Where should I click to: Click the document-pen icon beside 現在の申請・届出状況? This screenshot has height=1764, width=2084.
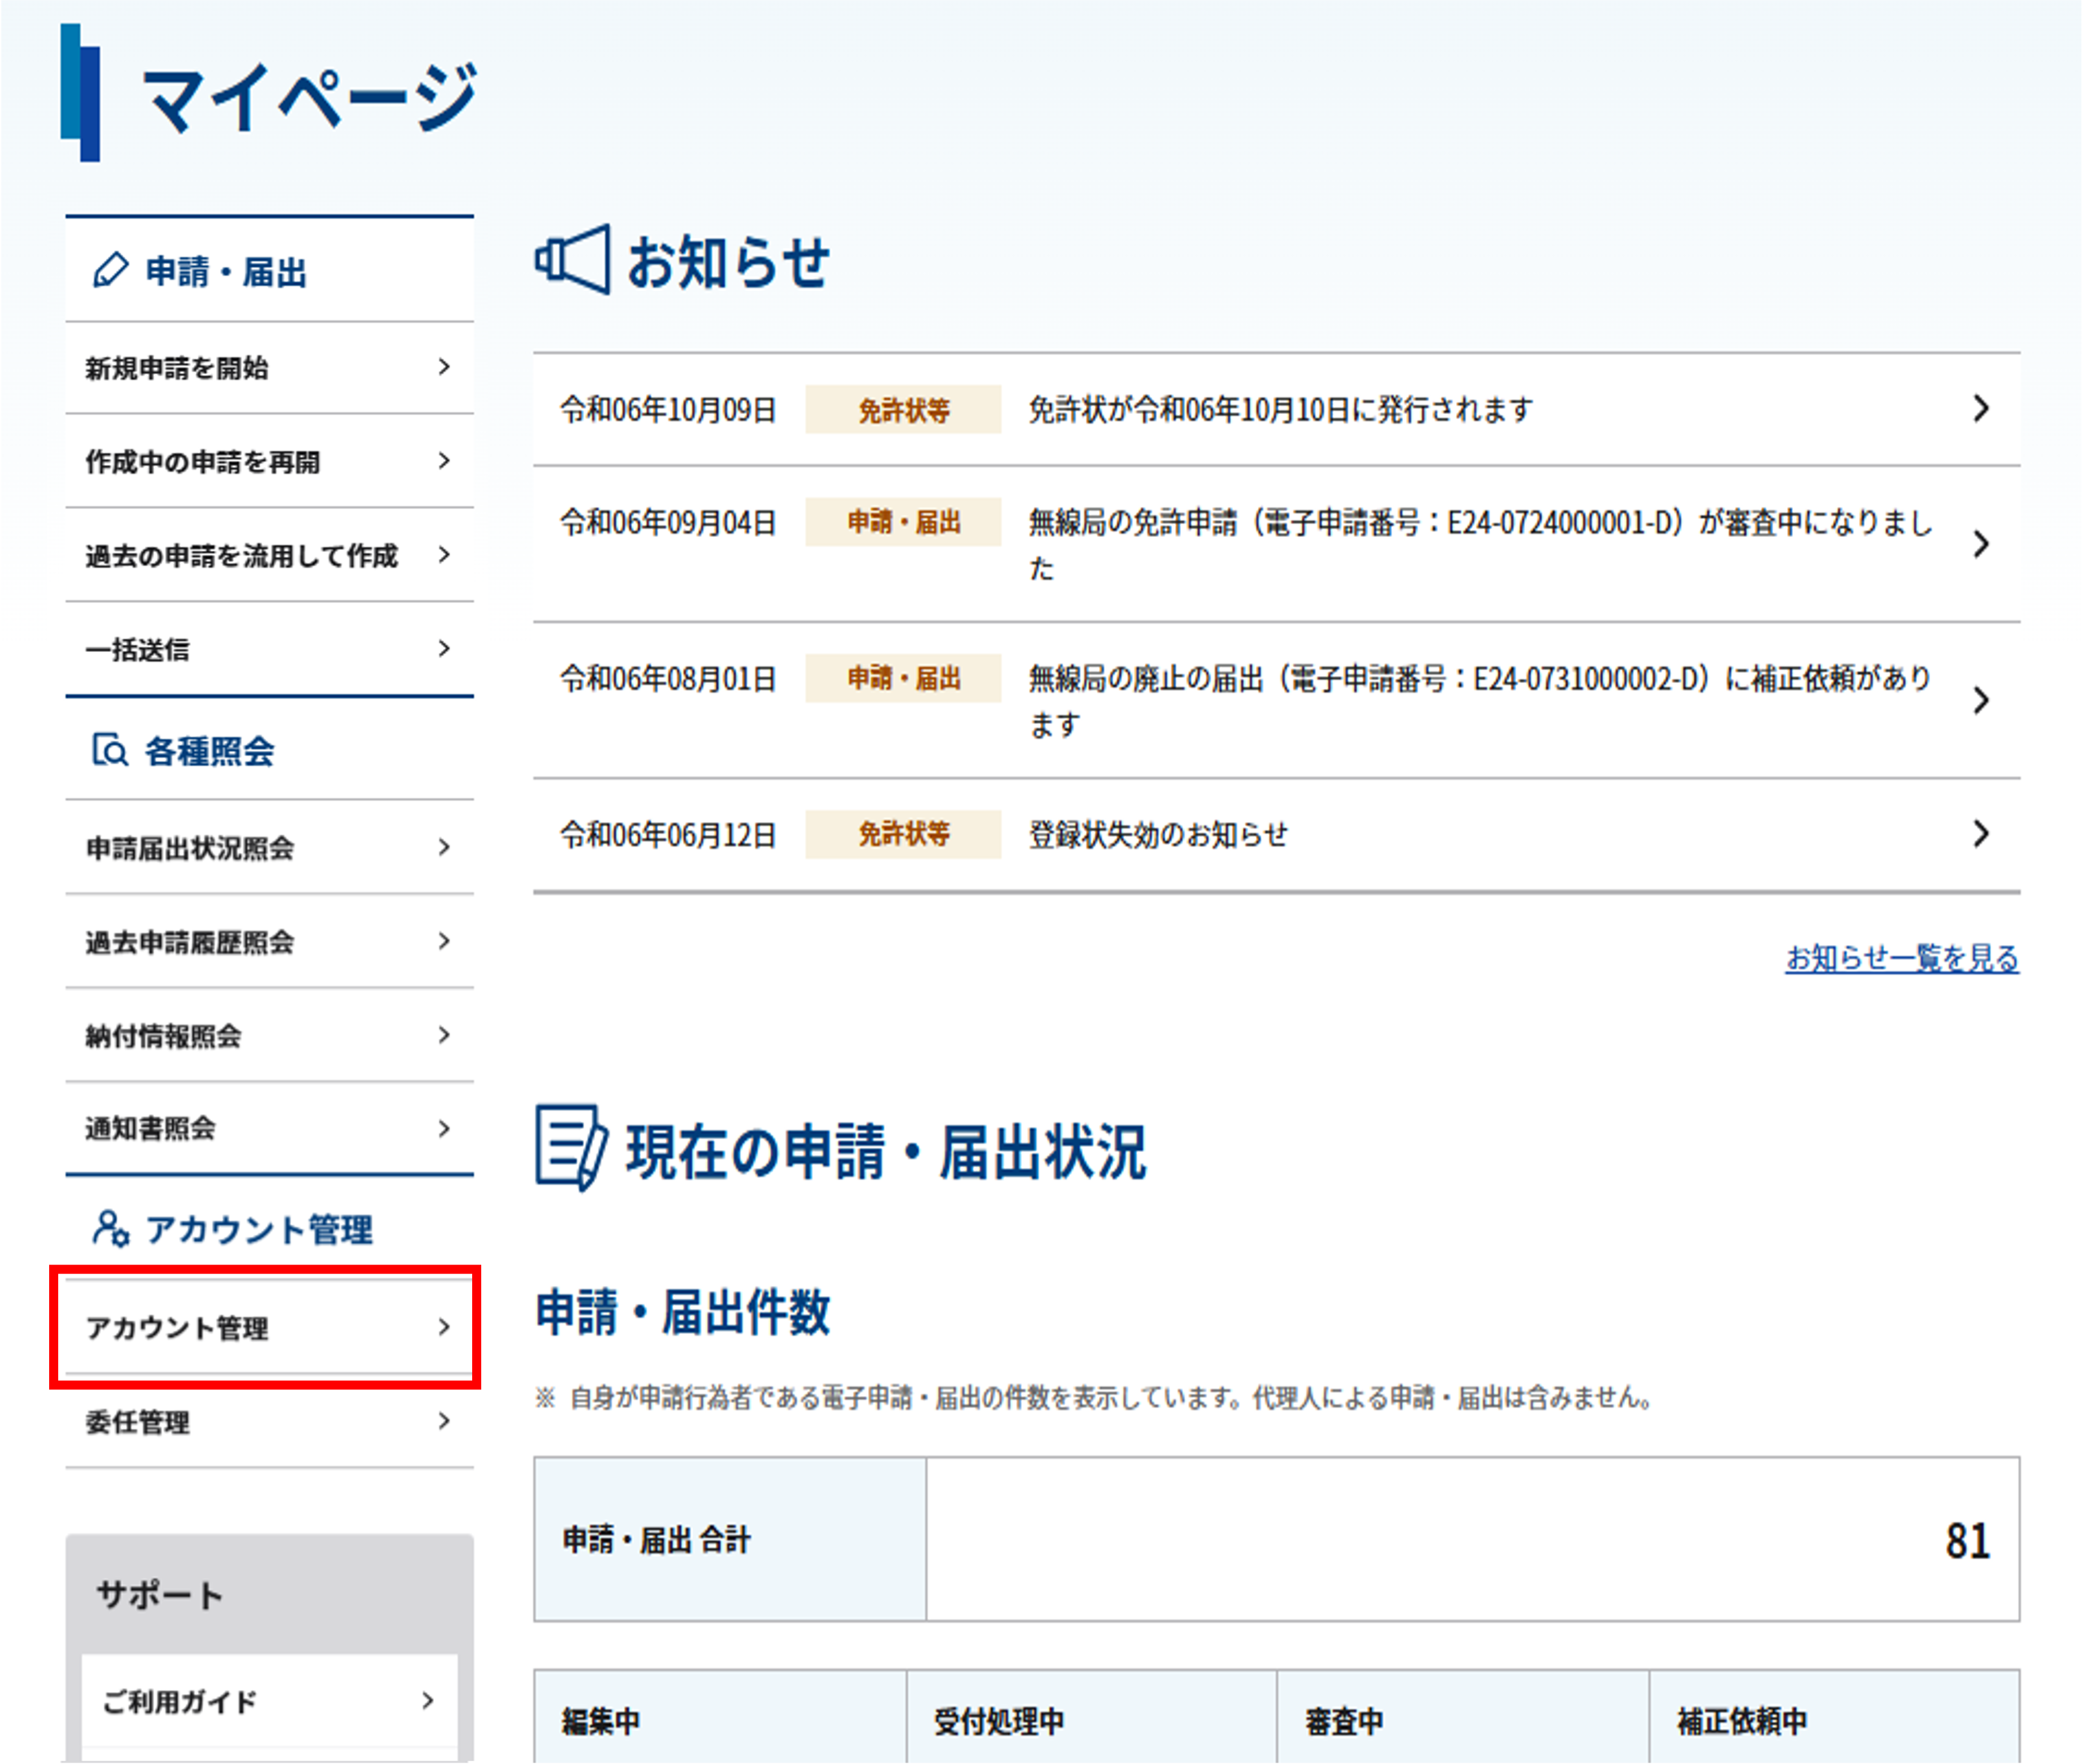coord(571,1148)
